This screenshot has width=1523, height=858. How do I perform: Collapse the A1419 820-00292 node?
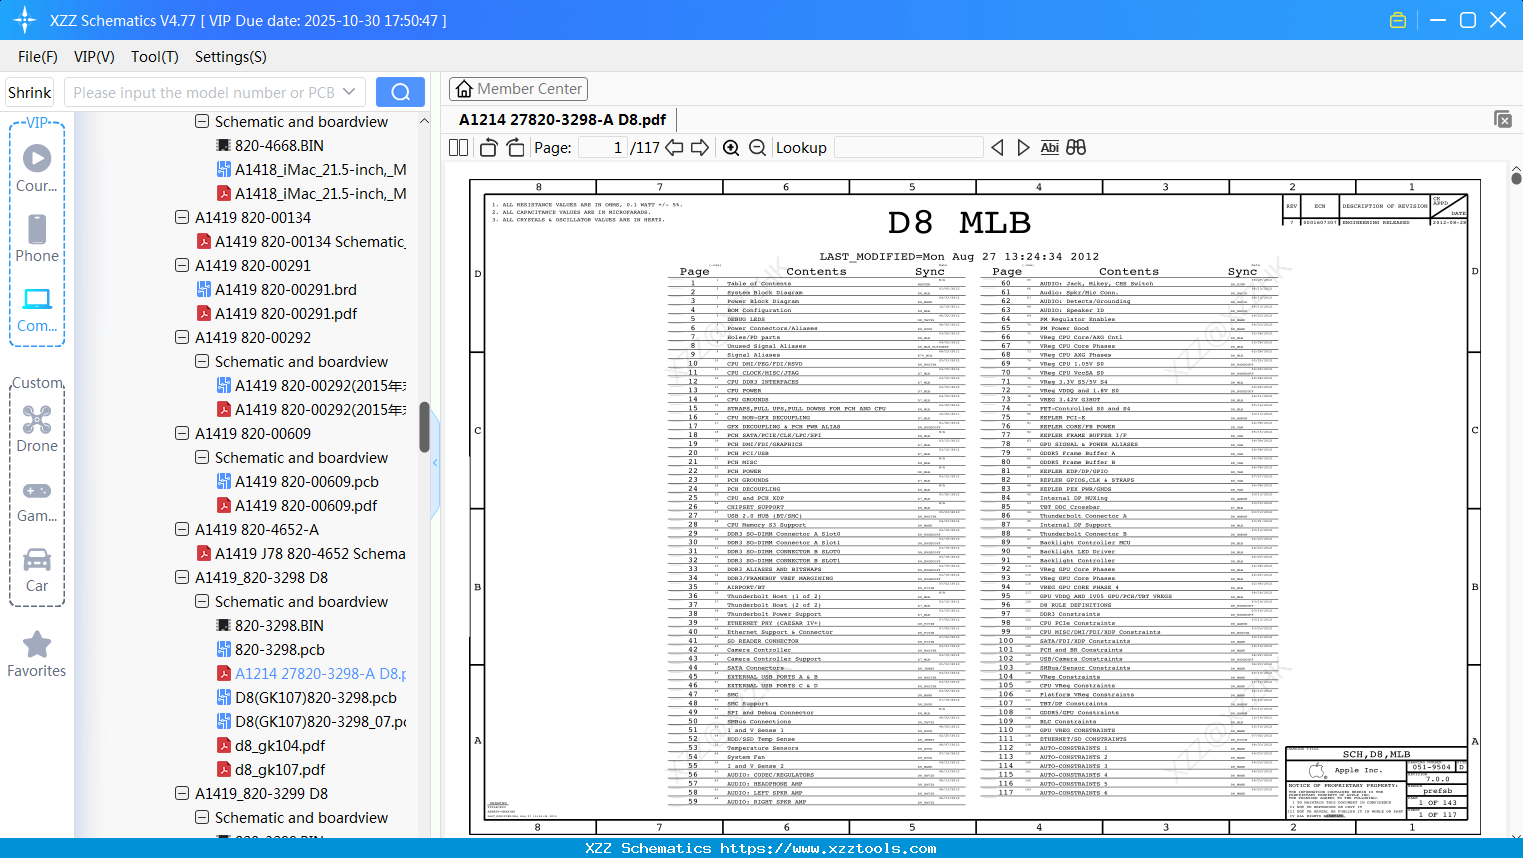pyautogui.click(x=182, y=338)
